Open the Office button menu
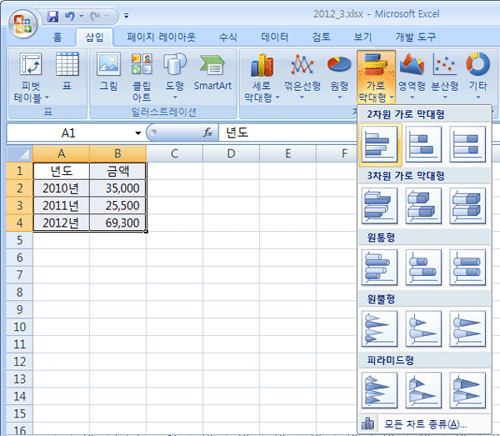 23,24
